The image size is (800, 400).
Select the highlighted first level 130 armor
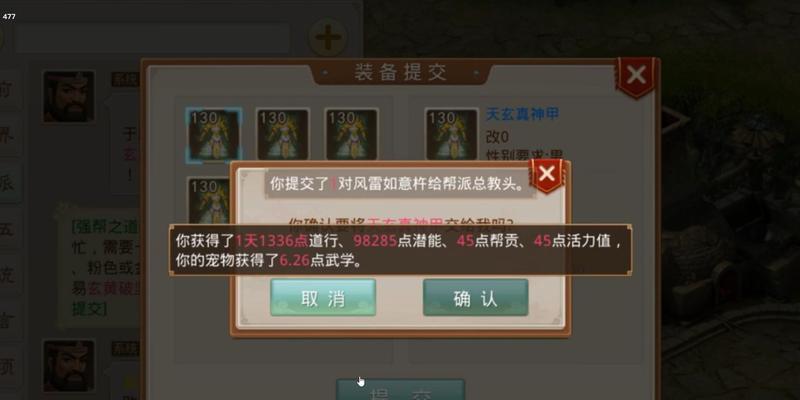(214, 135)
